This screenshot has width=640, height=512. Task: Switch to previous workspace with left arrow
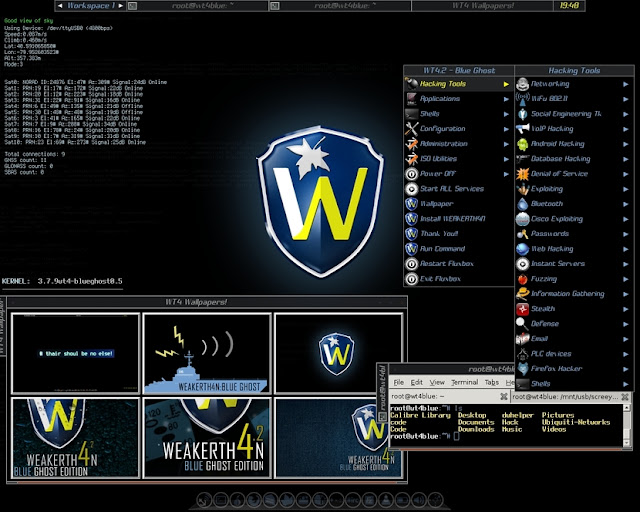tap(60, 6)
